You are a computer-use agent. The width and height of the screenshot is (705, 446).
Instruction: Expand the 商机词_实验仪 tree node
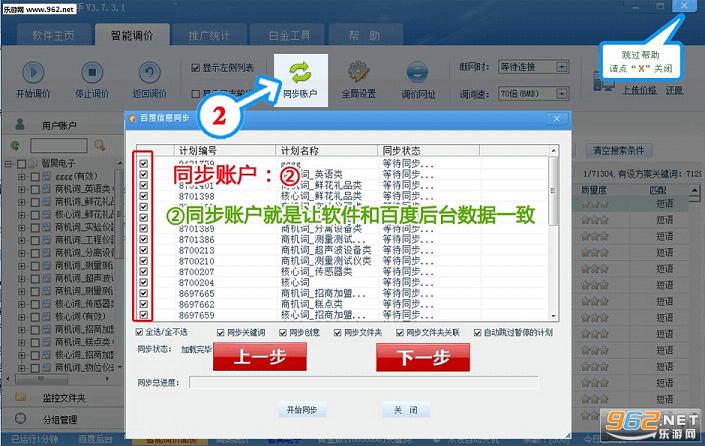click(22, 228)
